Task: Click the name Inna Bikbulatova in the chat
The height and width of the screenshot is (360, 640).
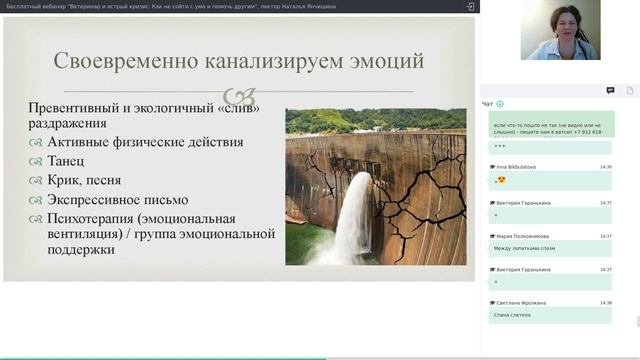Action: [516, 167]
